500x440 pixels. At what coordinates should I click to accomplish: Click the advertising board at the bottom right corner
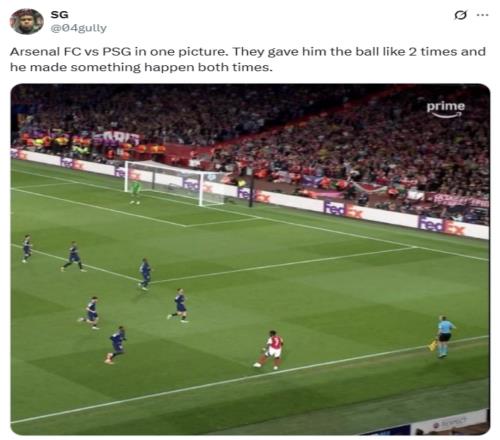pos(450,423)
